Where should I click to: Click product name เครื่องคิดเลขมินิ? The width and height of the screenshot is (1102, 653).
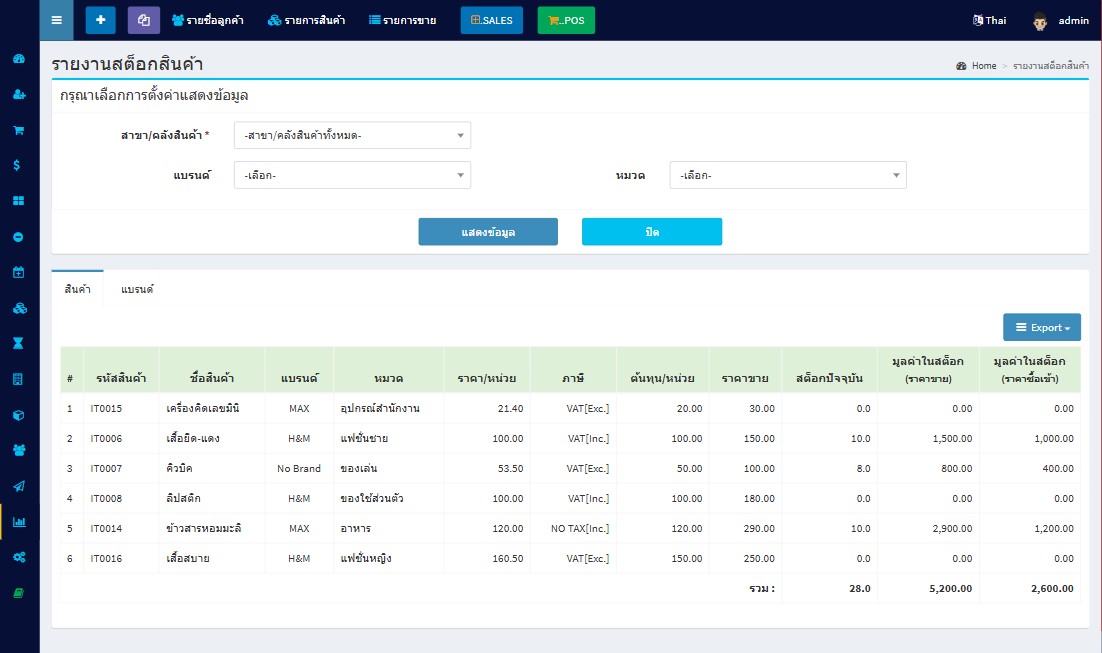coord(202,408)
